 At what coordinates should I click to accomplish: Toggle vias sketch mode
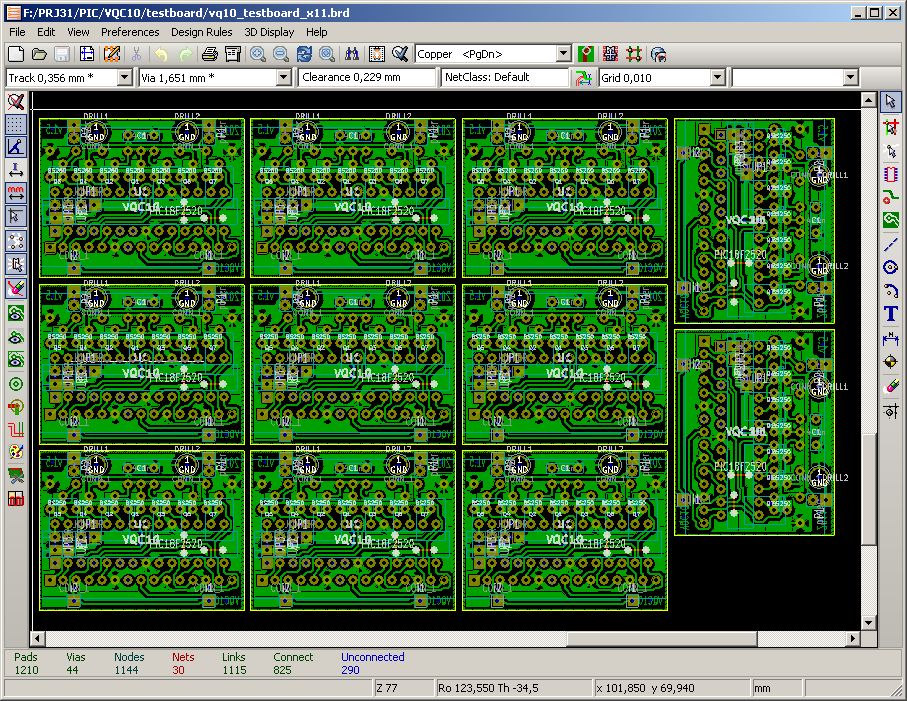click(x=16, y=407)
